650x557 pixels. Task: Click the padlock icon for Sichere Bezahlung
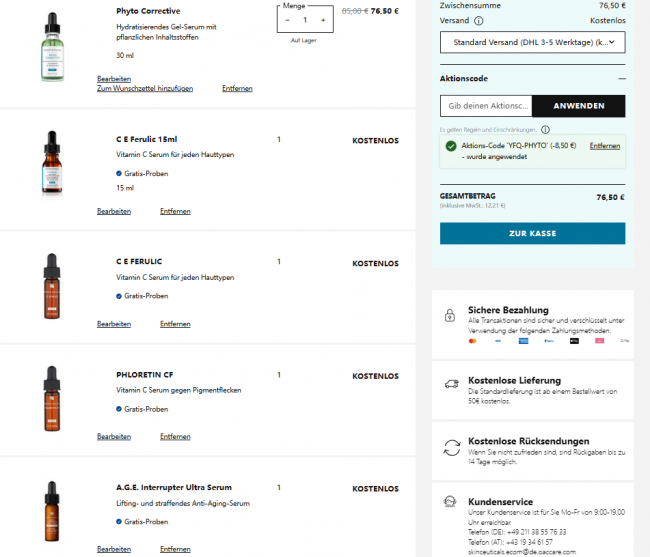tap(449, 316)
